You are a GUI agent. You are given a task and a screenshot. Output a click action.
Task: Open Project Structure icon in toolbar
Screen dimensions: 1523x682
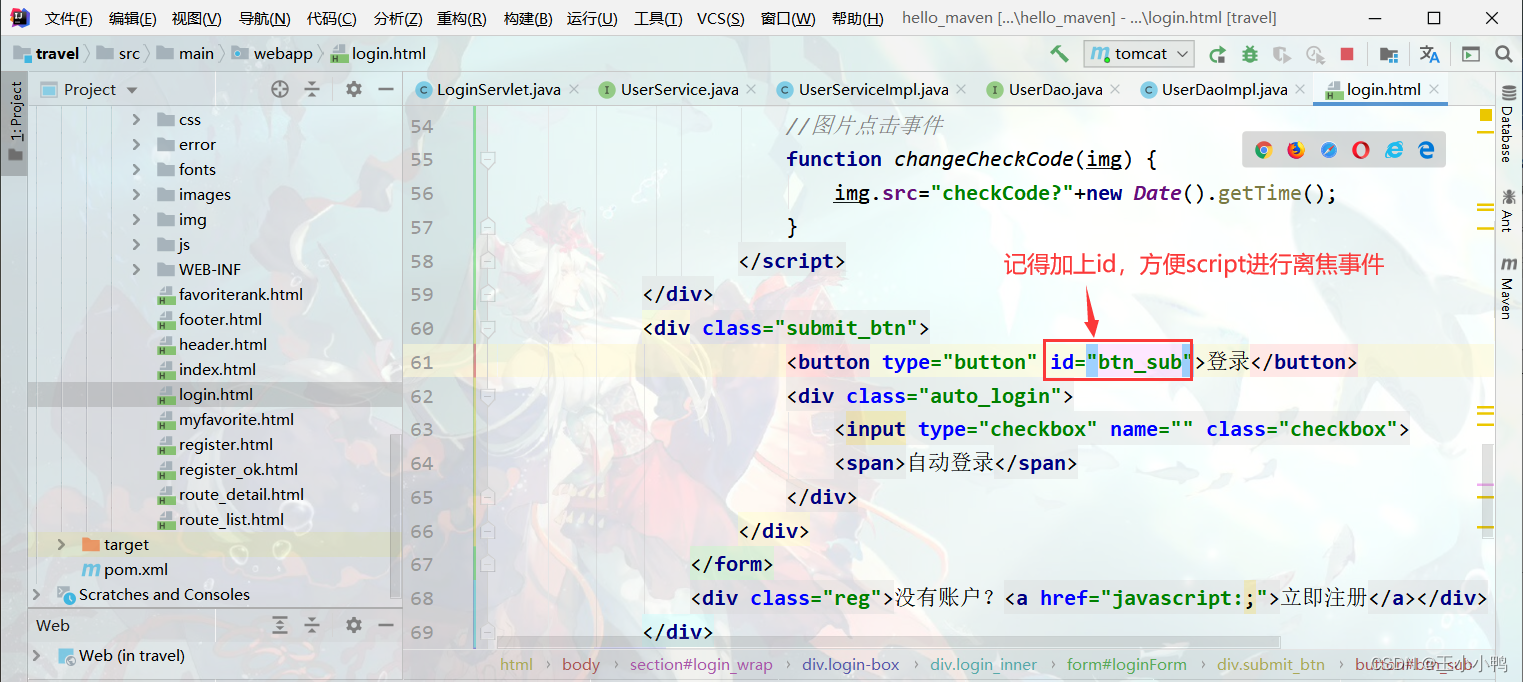coord(1388,54)
